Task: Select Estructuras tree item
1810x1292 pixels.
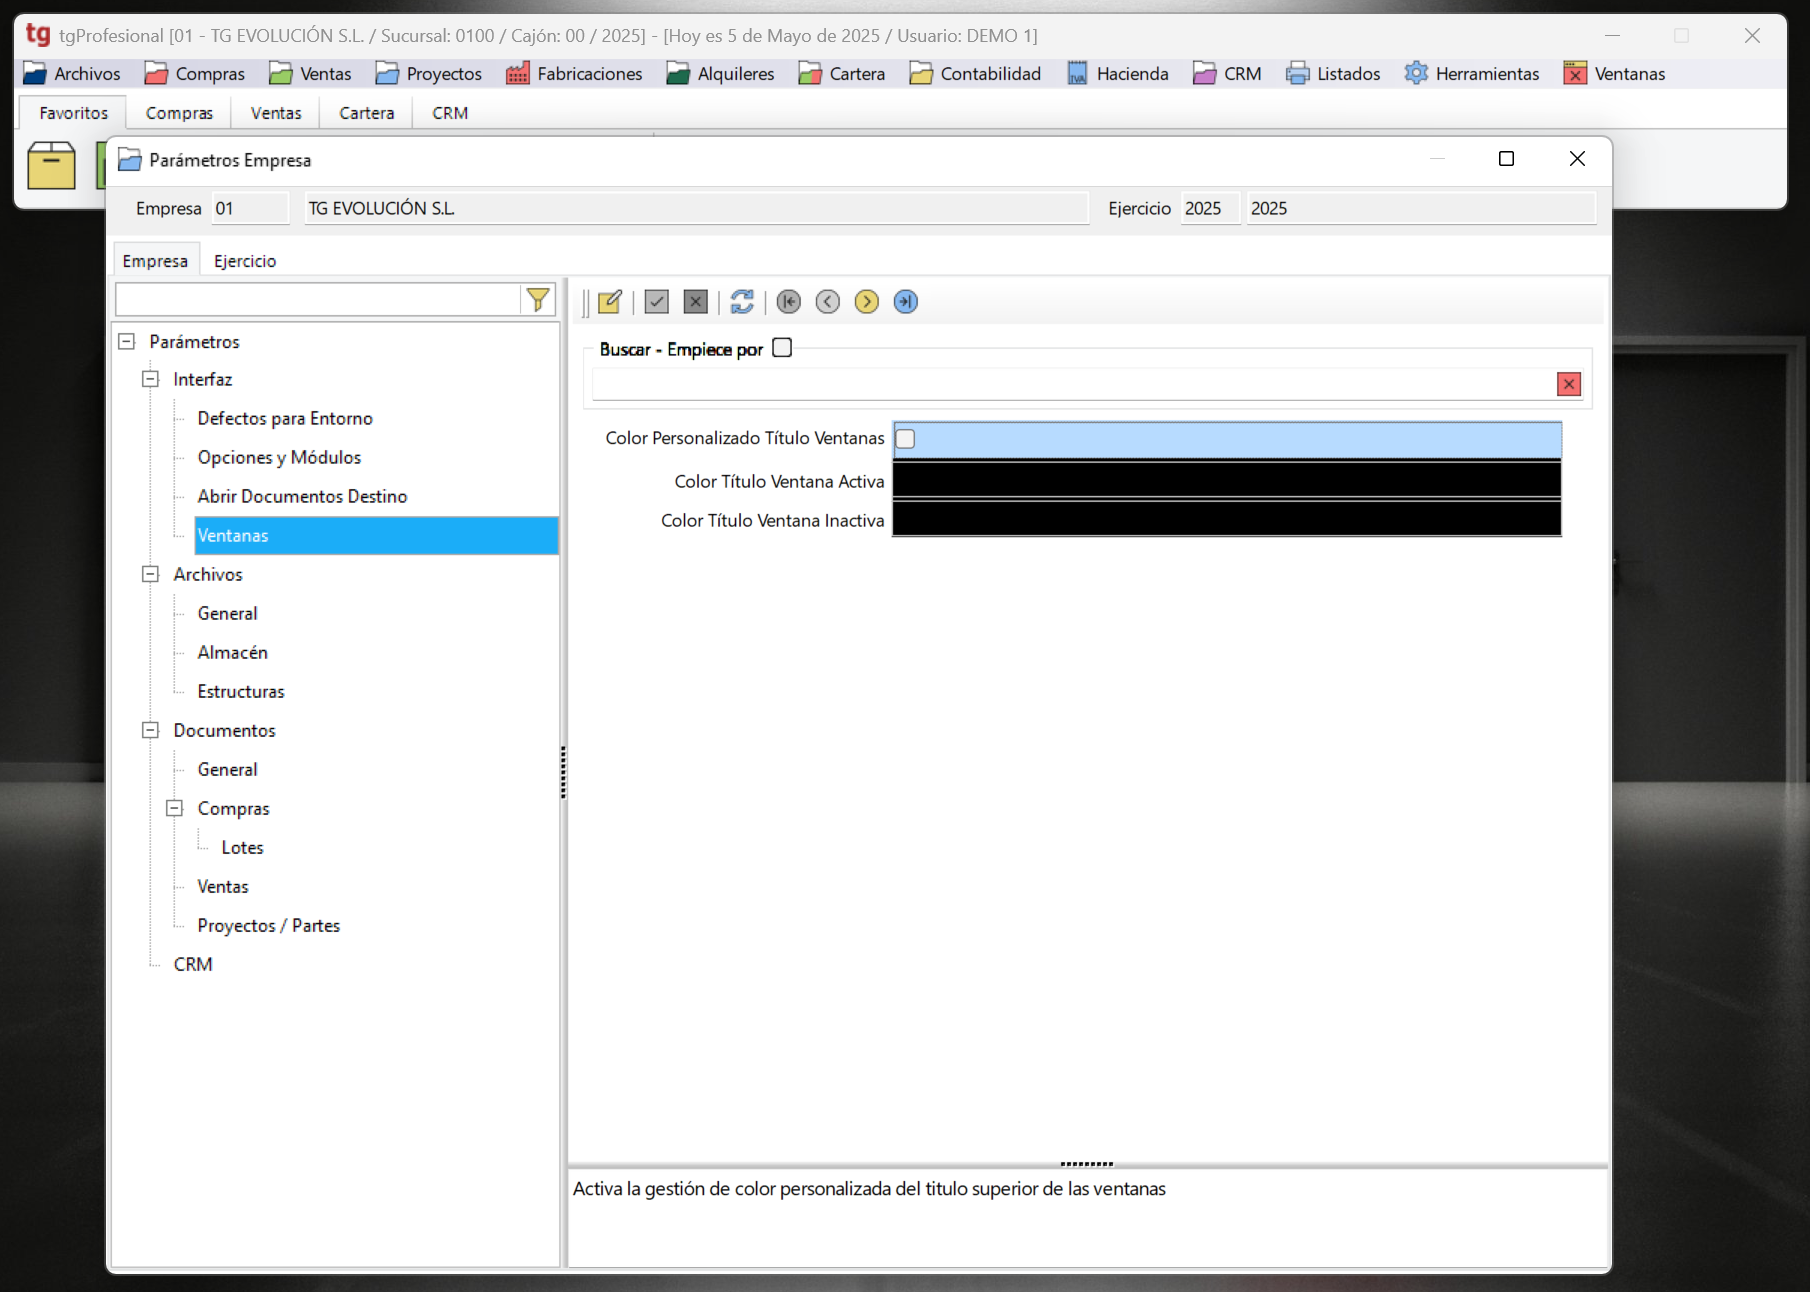Action: pyautogui.click(x=241, y=692)
